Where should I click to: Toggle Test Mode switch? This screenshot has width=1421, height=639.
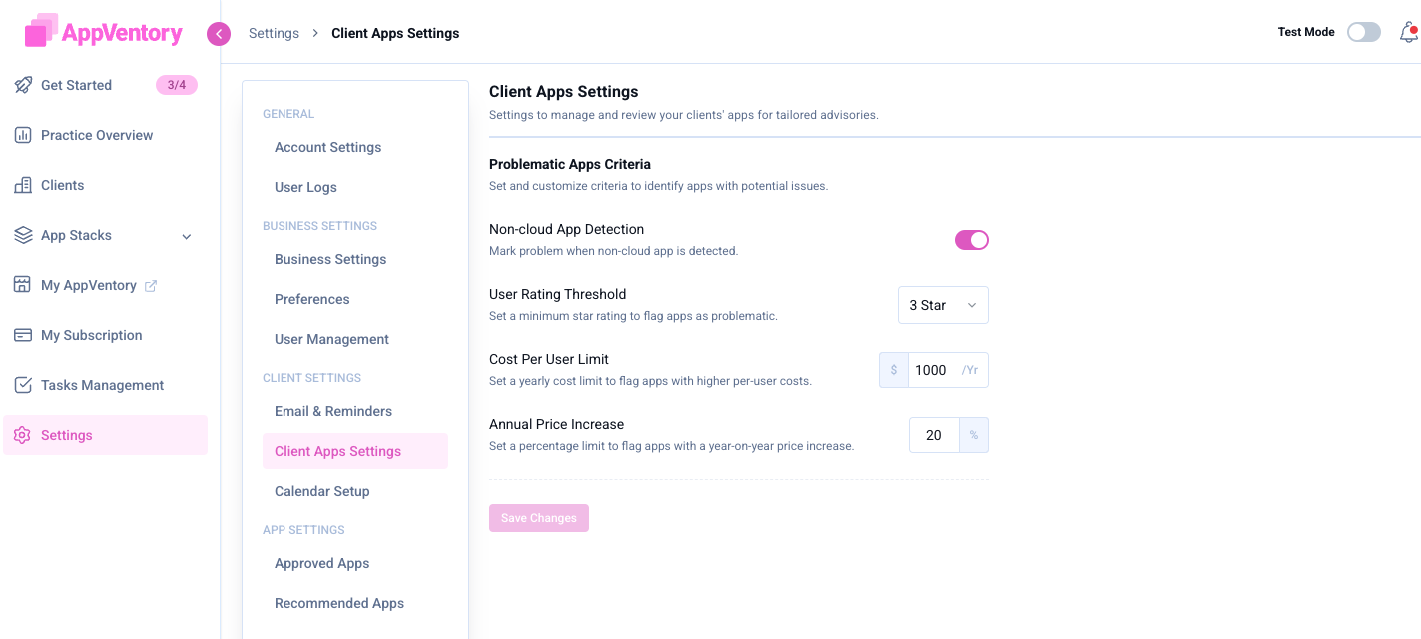click(1363, 32)
